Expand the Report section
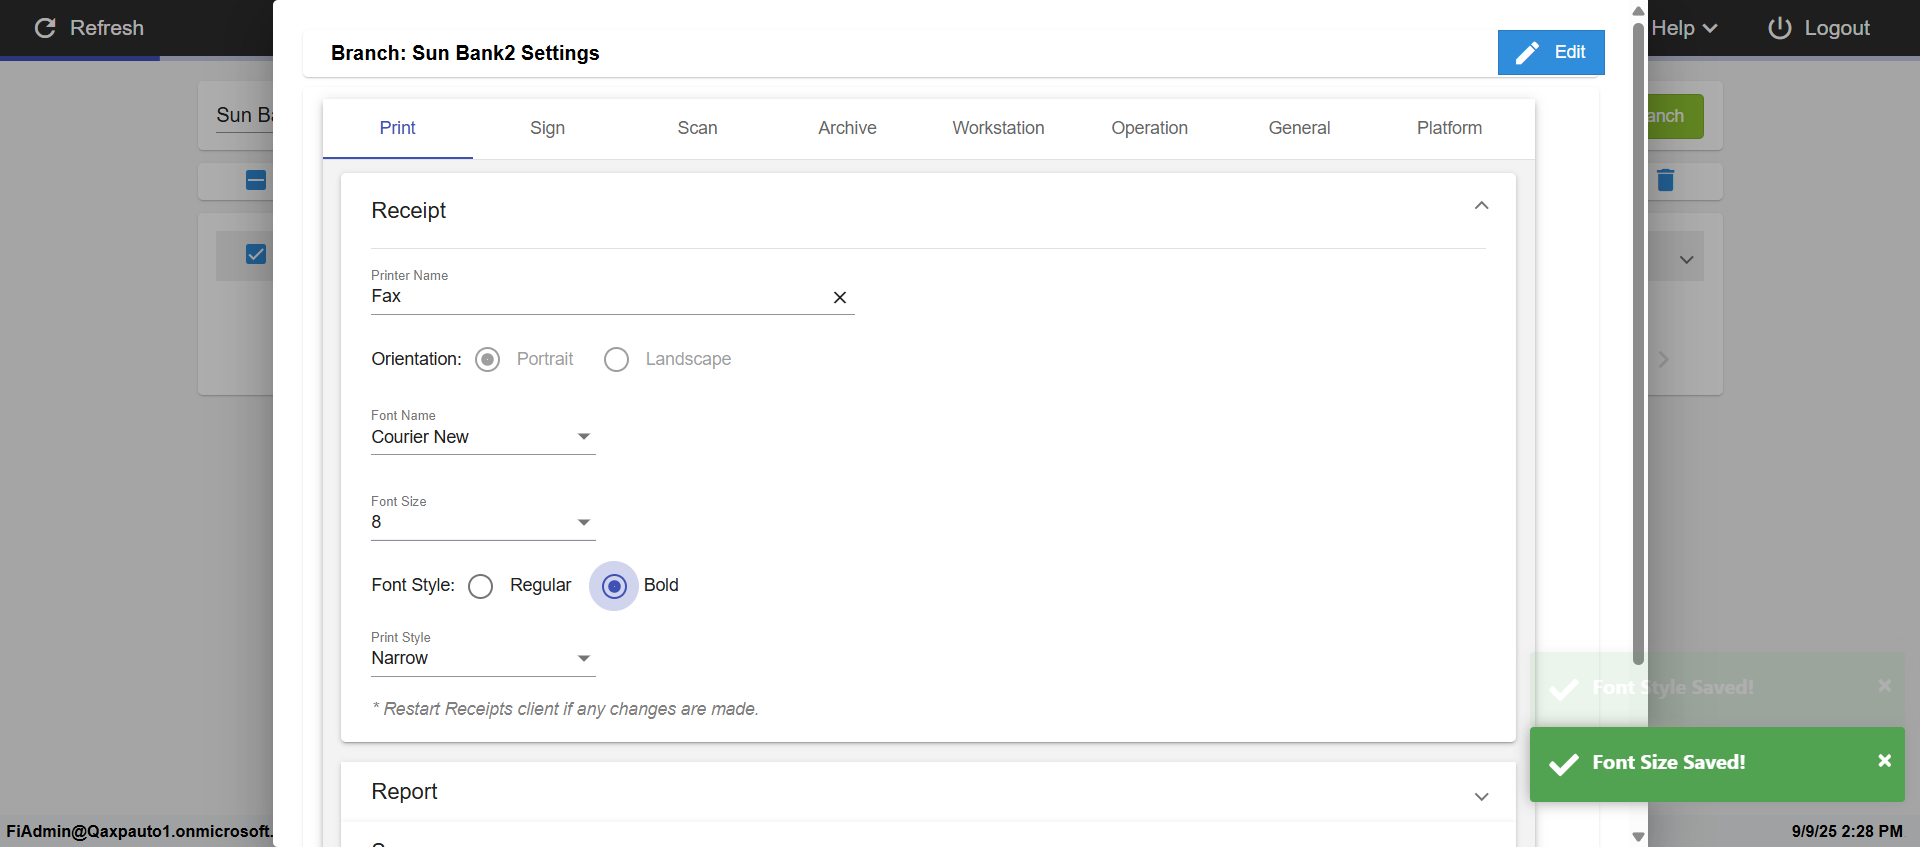This screenshot has width=1920, height=847. tap(1481, 796)
